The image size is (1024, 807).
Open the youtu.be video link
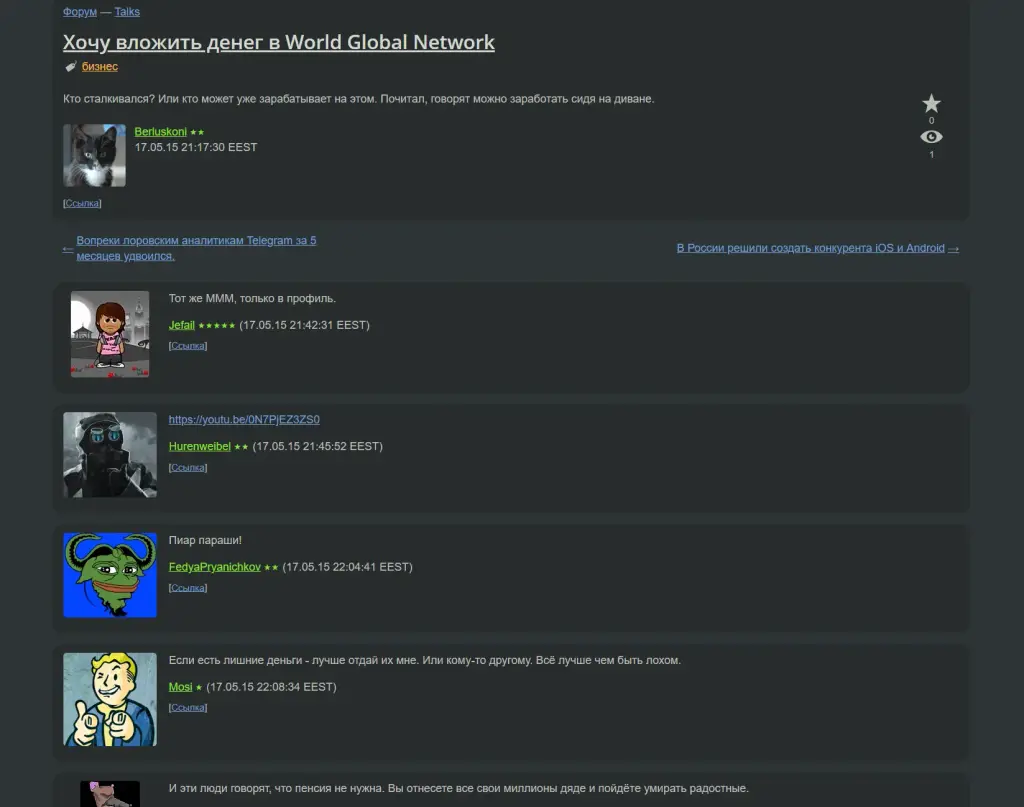(244, 420)
